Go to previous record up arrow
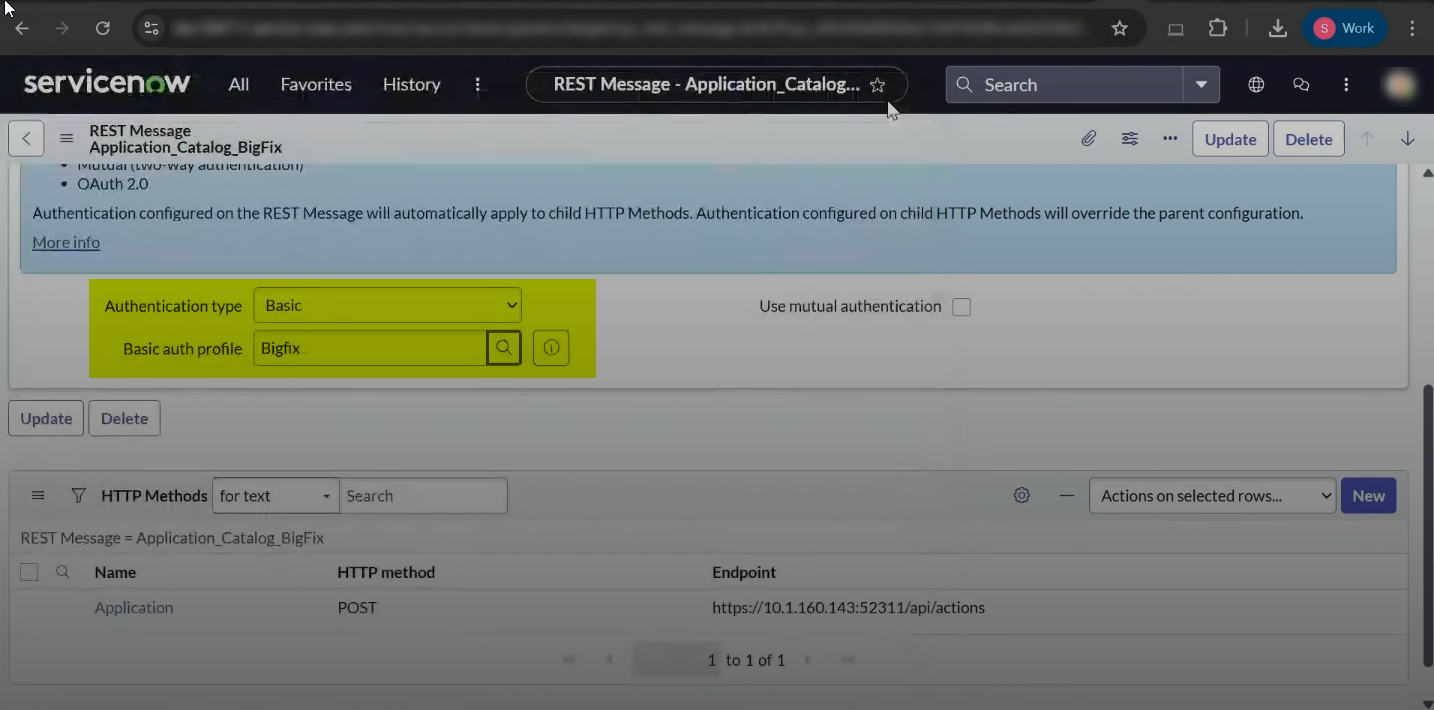 tap(1367, 139)
